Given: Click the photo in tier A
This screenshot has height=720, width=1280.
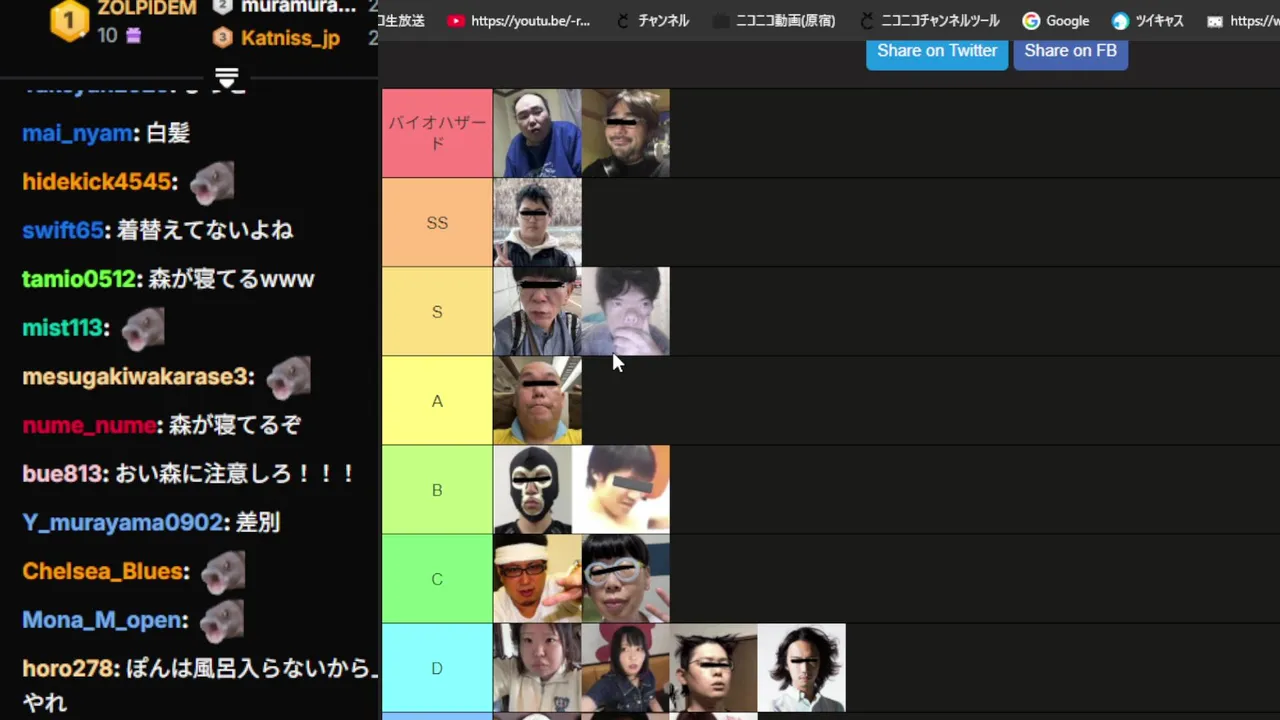Looking at the screenshot, I should tap(537, 400).
